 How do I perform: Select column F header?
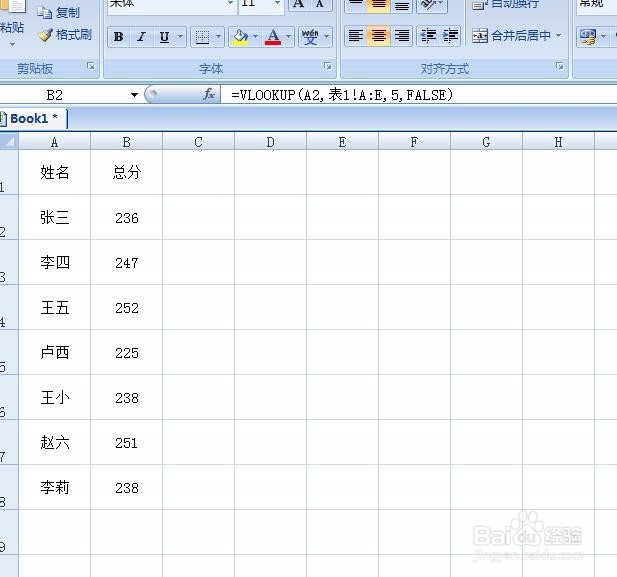pyautogui.click(x=414, y=142)
